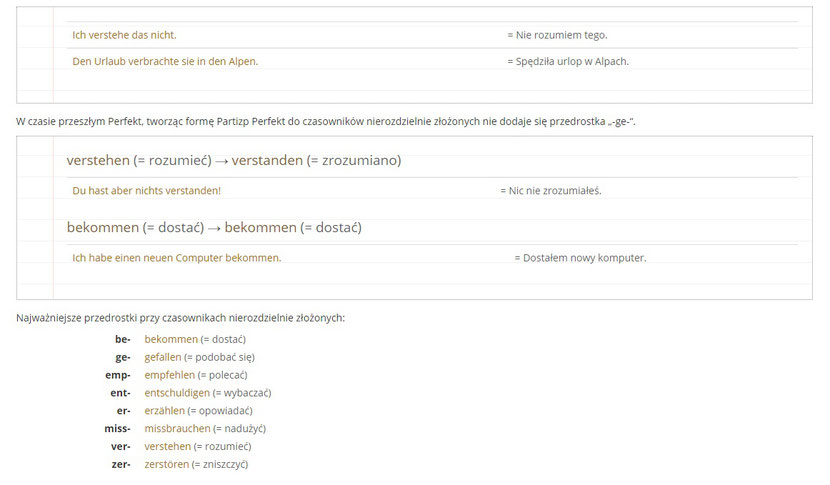Click the bold prefix 'zer-'
830x485 pixels.
[121, 464]
